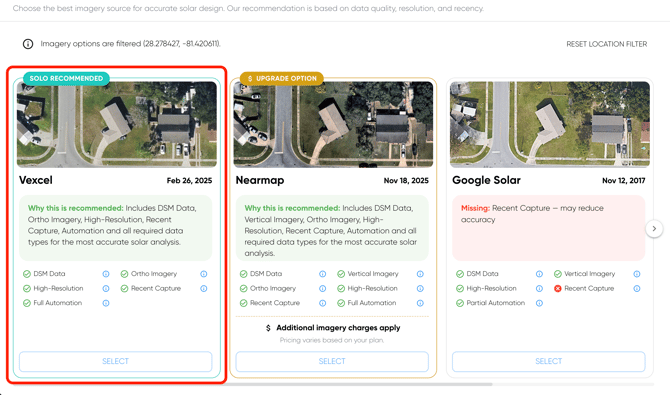Click the Google Solar card title

pos(486,180)
